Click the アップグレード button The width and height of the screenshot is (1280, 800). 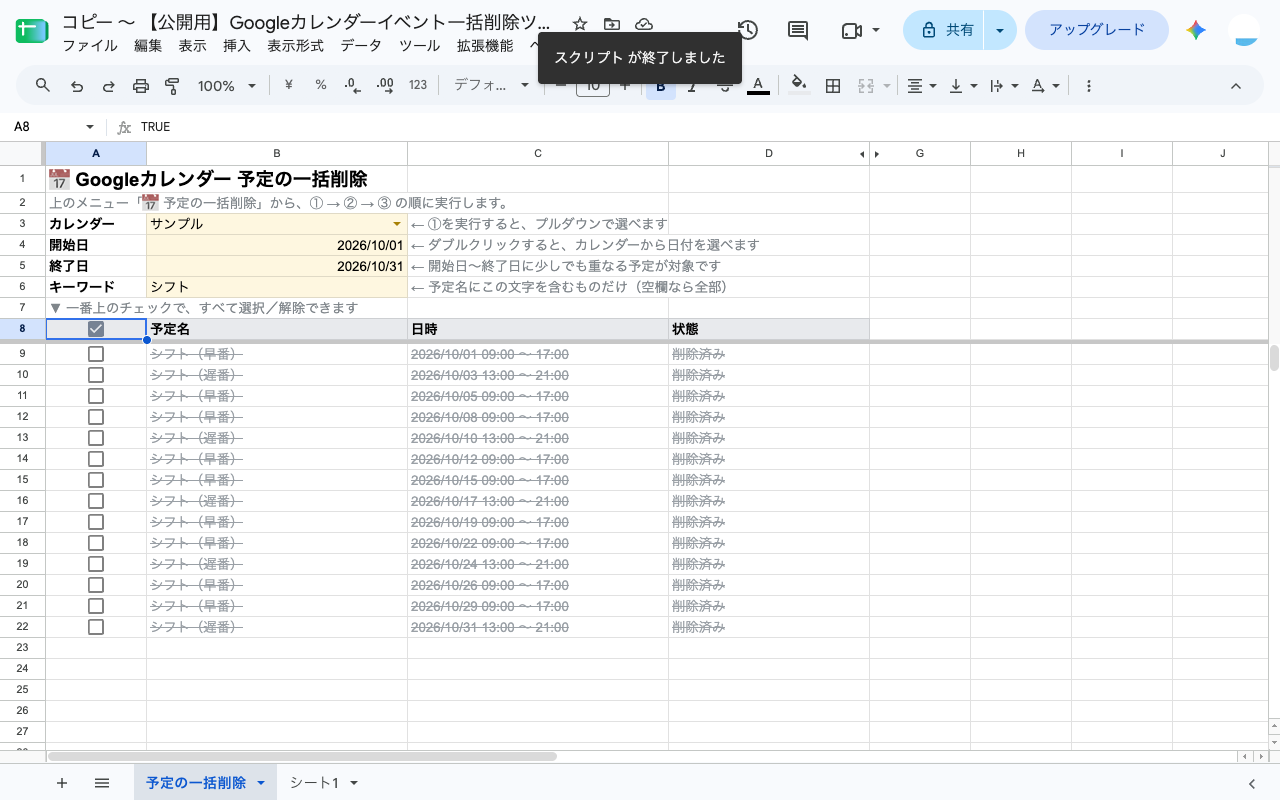click(x=1097, y=30)
